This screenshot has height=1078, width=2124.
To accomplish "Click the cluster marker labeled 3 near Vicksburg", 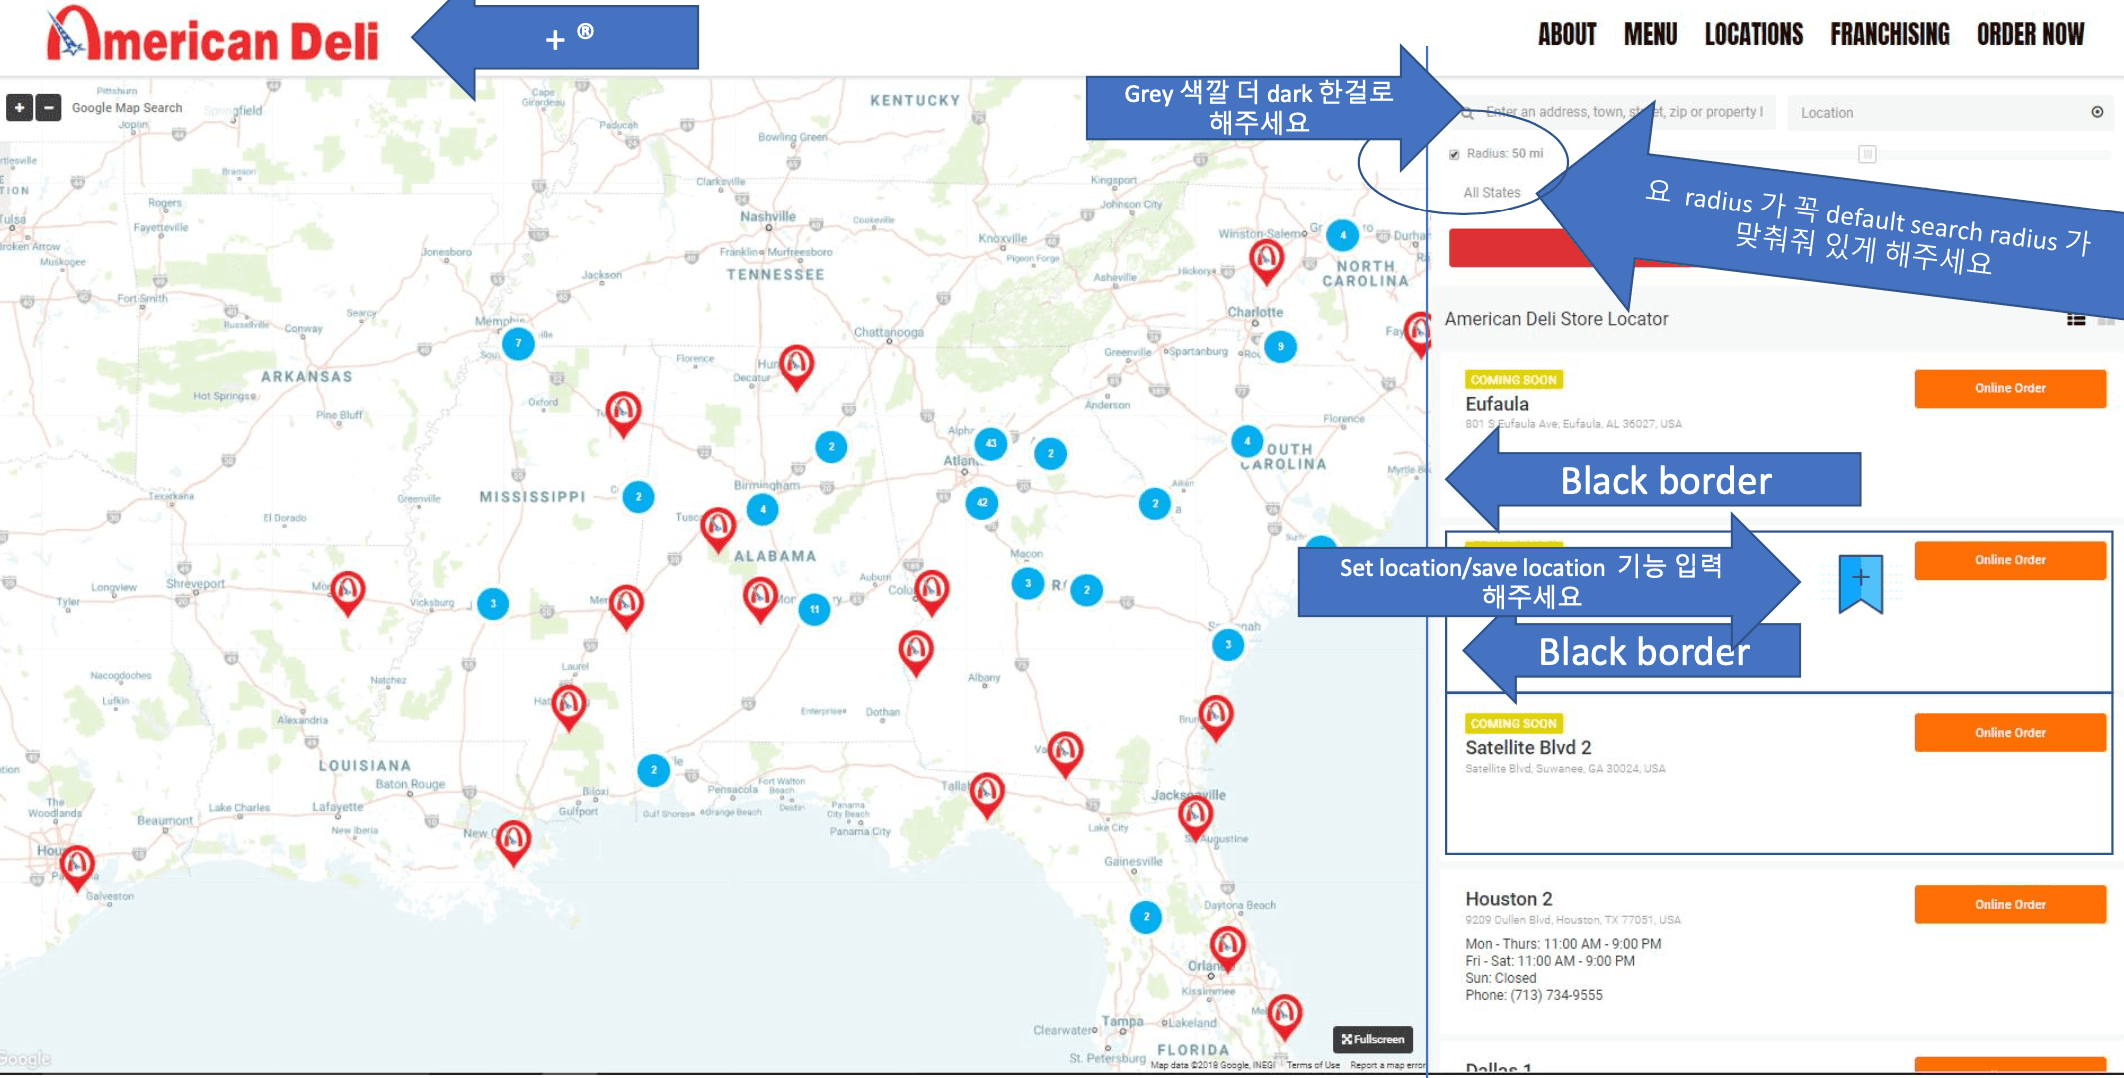I will [x=493, y=604].
